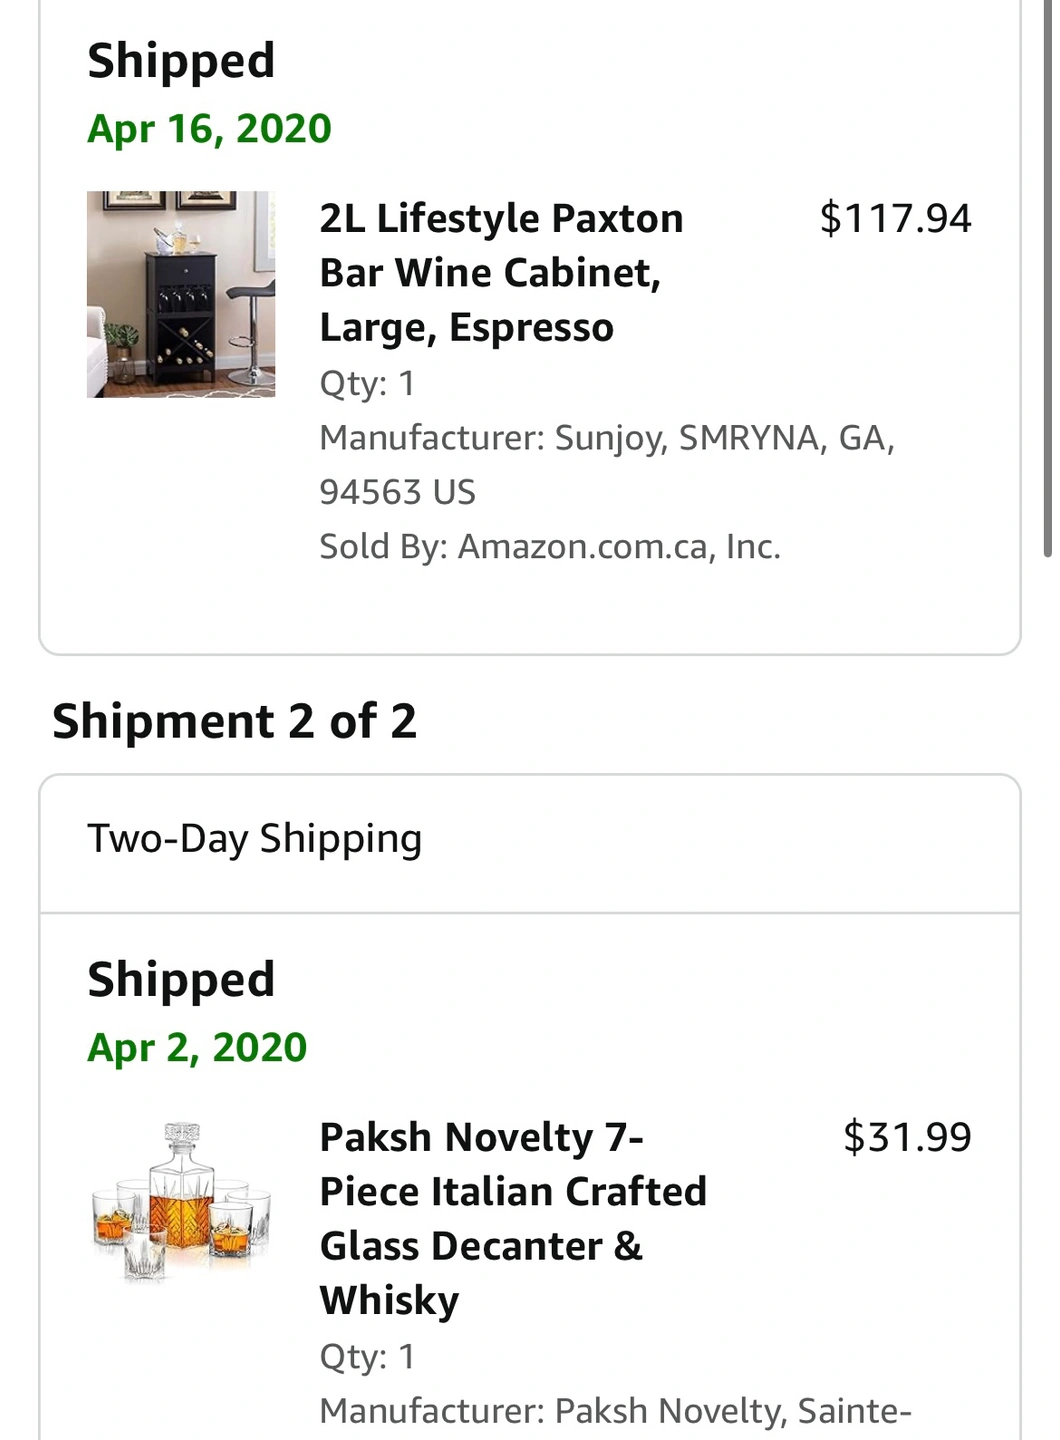Viewport: 1060px width, 1440px height.
Task: Click the 94563 US address line
Action: (397, 492)
